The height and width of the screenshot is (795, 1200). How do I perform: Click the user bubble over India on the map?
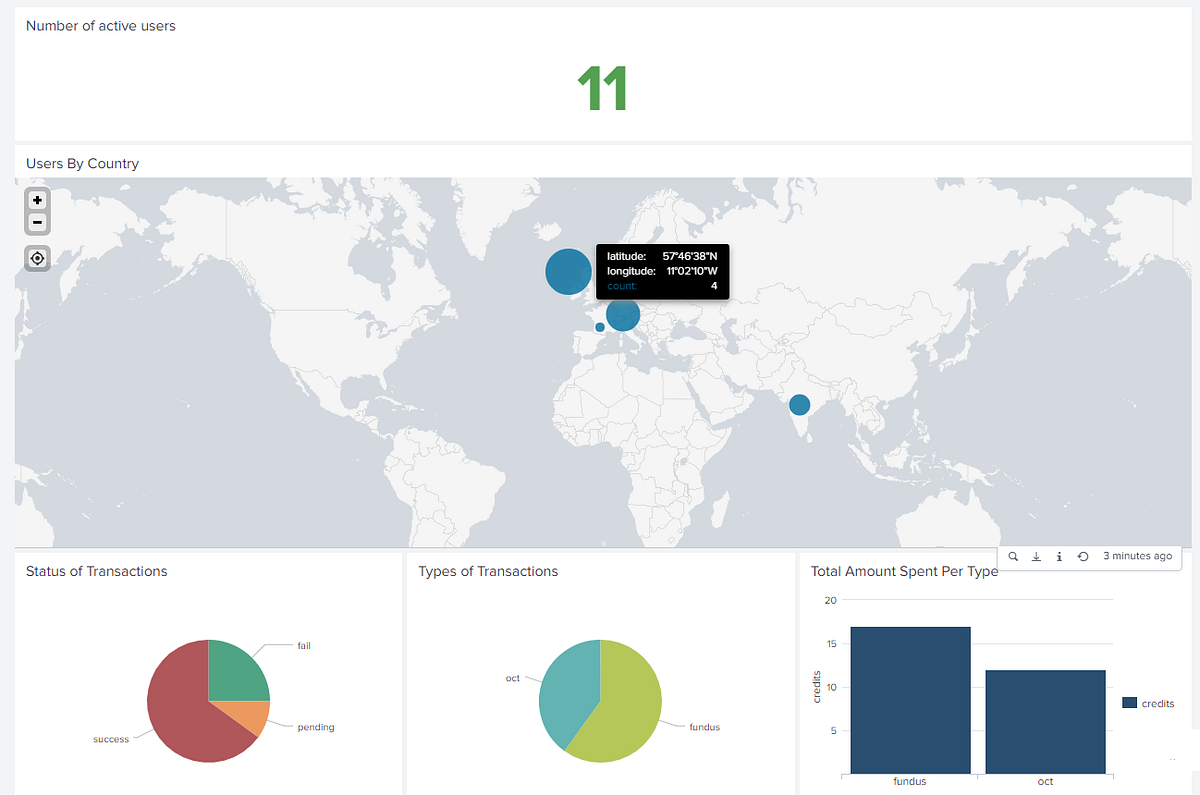coord(799,404)
